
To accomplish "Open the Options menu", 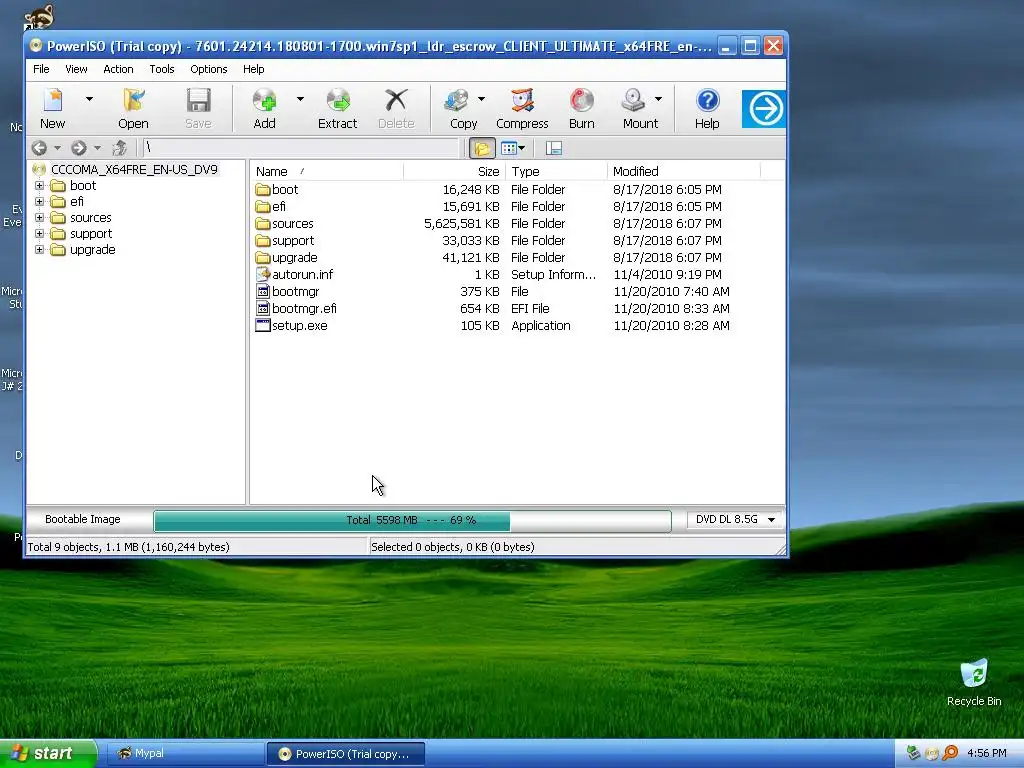I will 208,69.
